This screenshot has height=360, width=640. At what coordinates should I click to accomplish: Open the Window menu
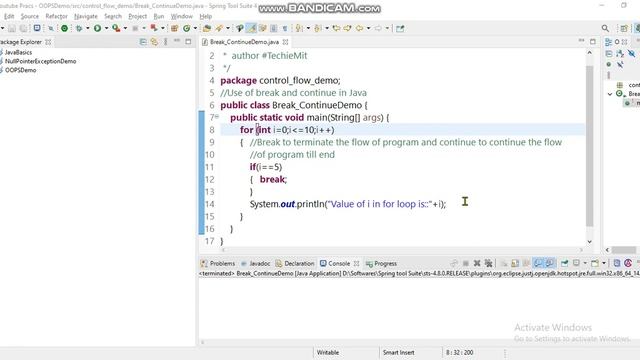point(182,16)
